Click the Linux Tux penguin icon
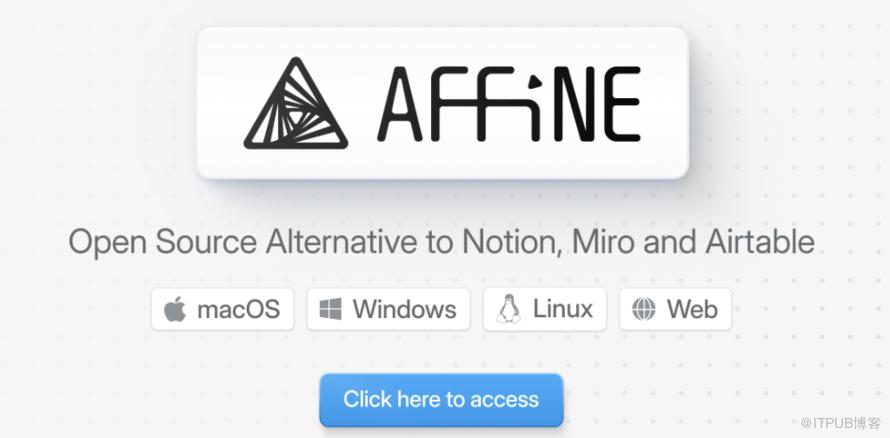This screenshot has height=438, width=890. (x=509, y=309)
